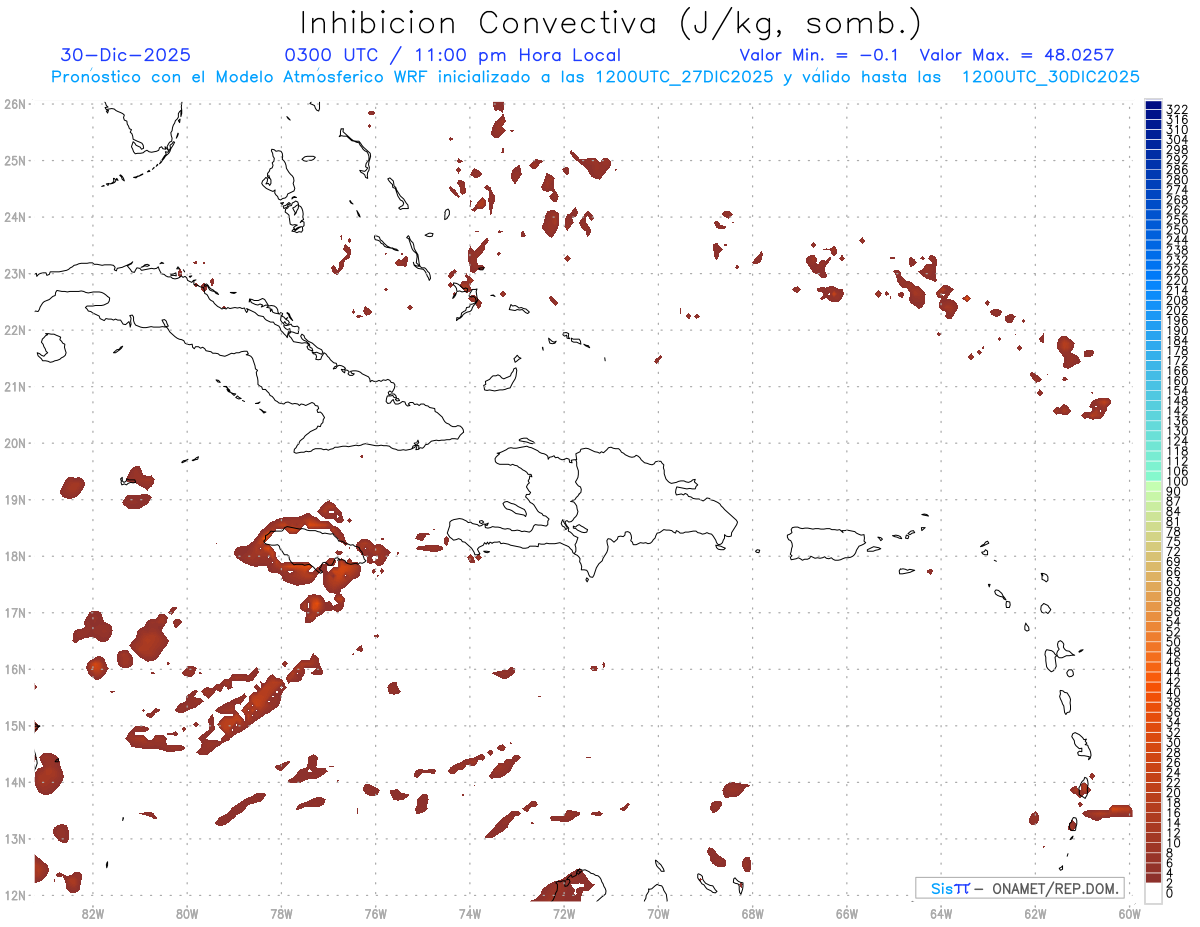Click the "Pronostico con el Modelo Atmosferico WRF" line

(x=596, y=77)
